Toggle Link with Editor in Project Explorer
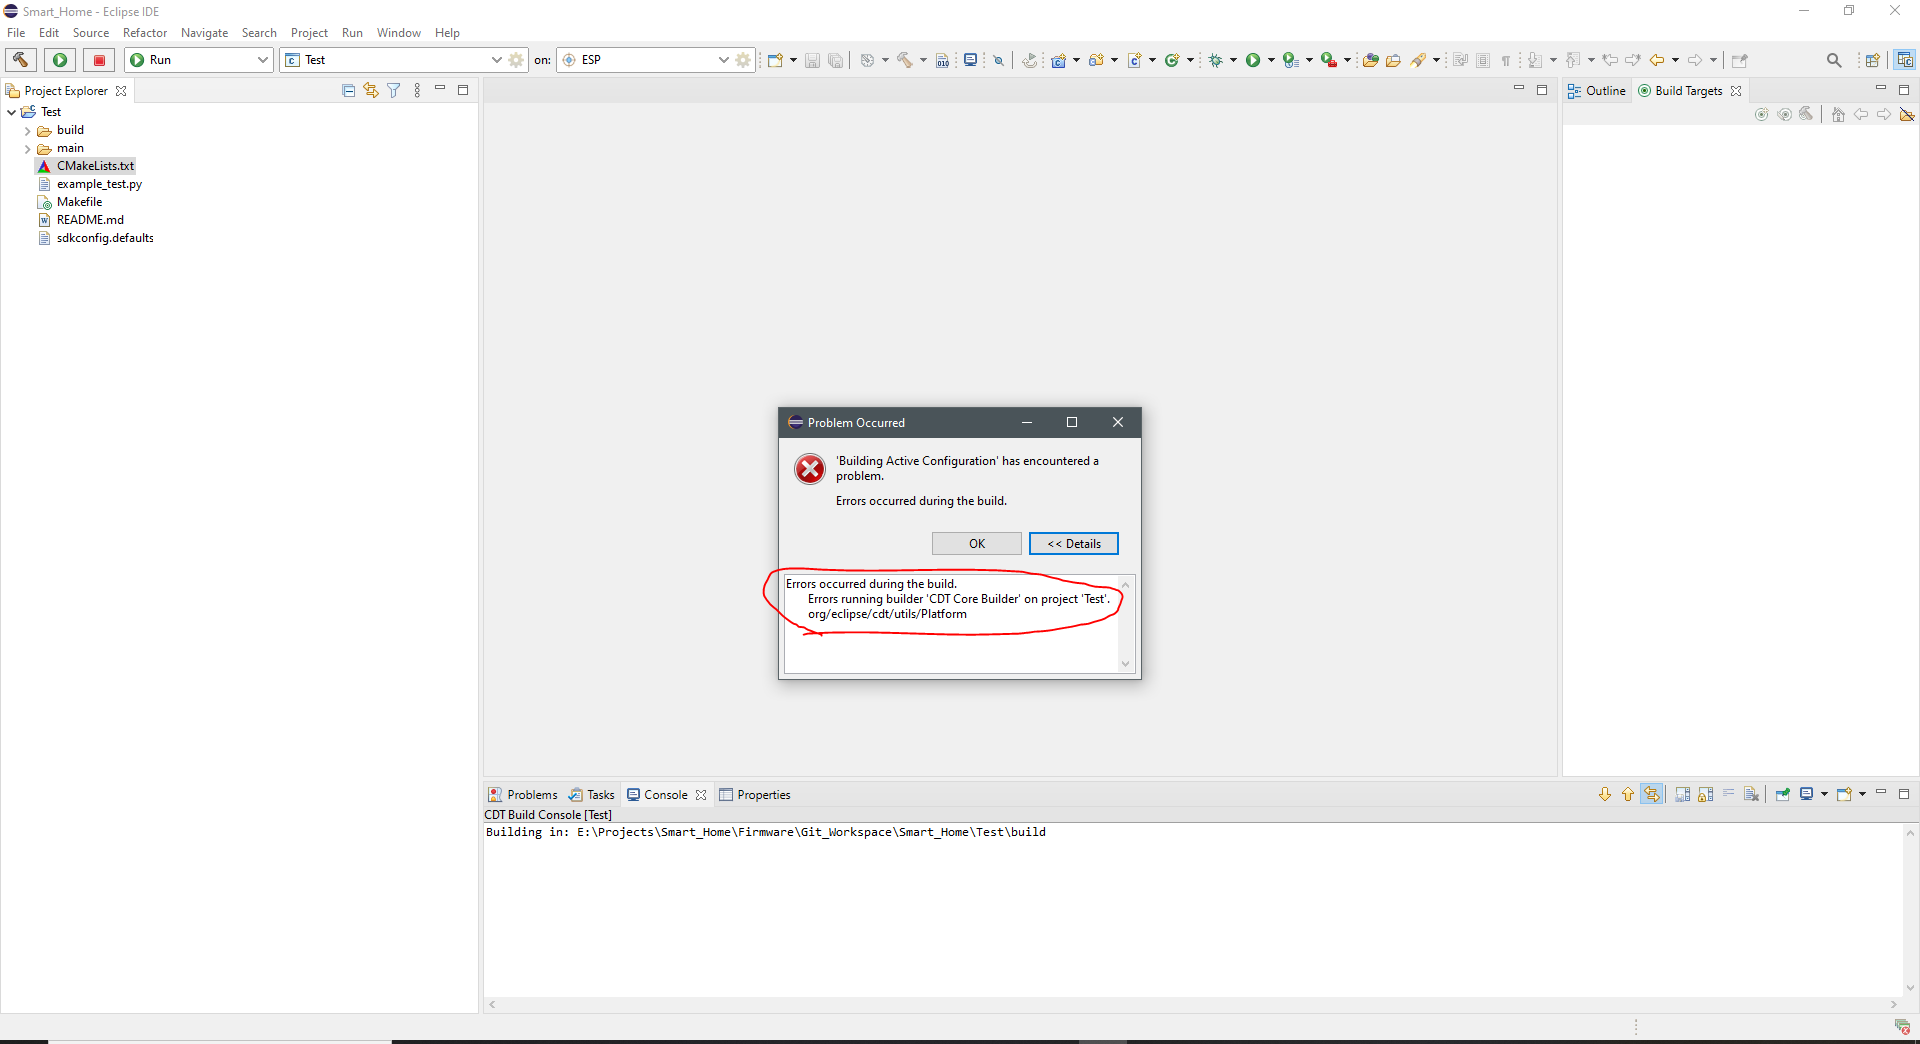This screenshot has width=1920, height=1044. [x=371, y=90]
